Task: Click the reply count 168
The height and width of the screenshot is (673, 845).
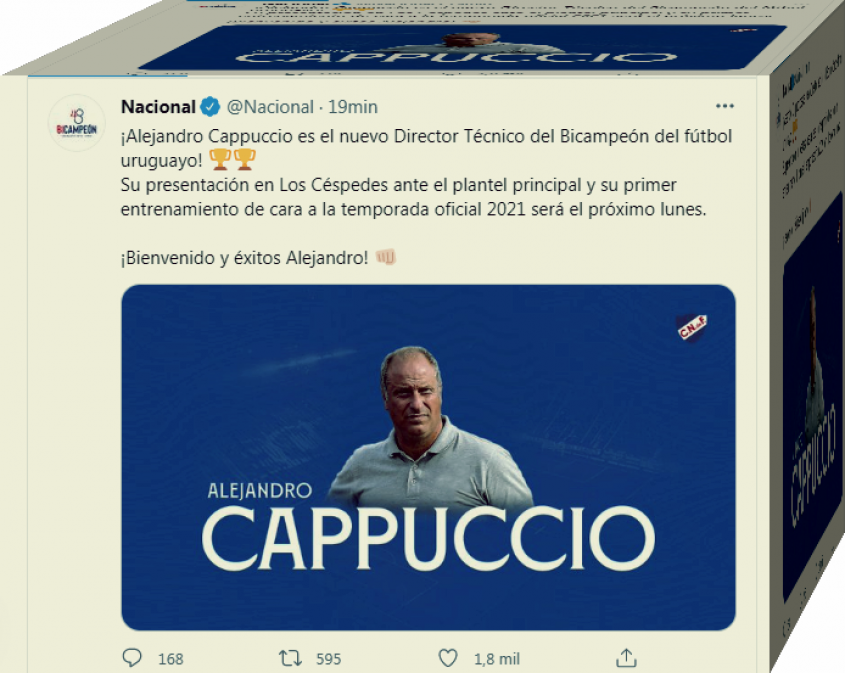Action: (x=171, y=659)
